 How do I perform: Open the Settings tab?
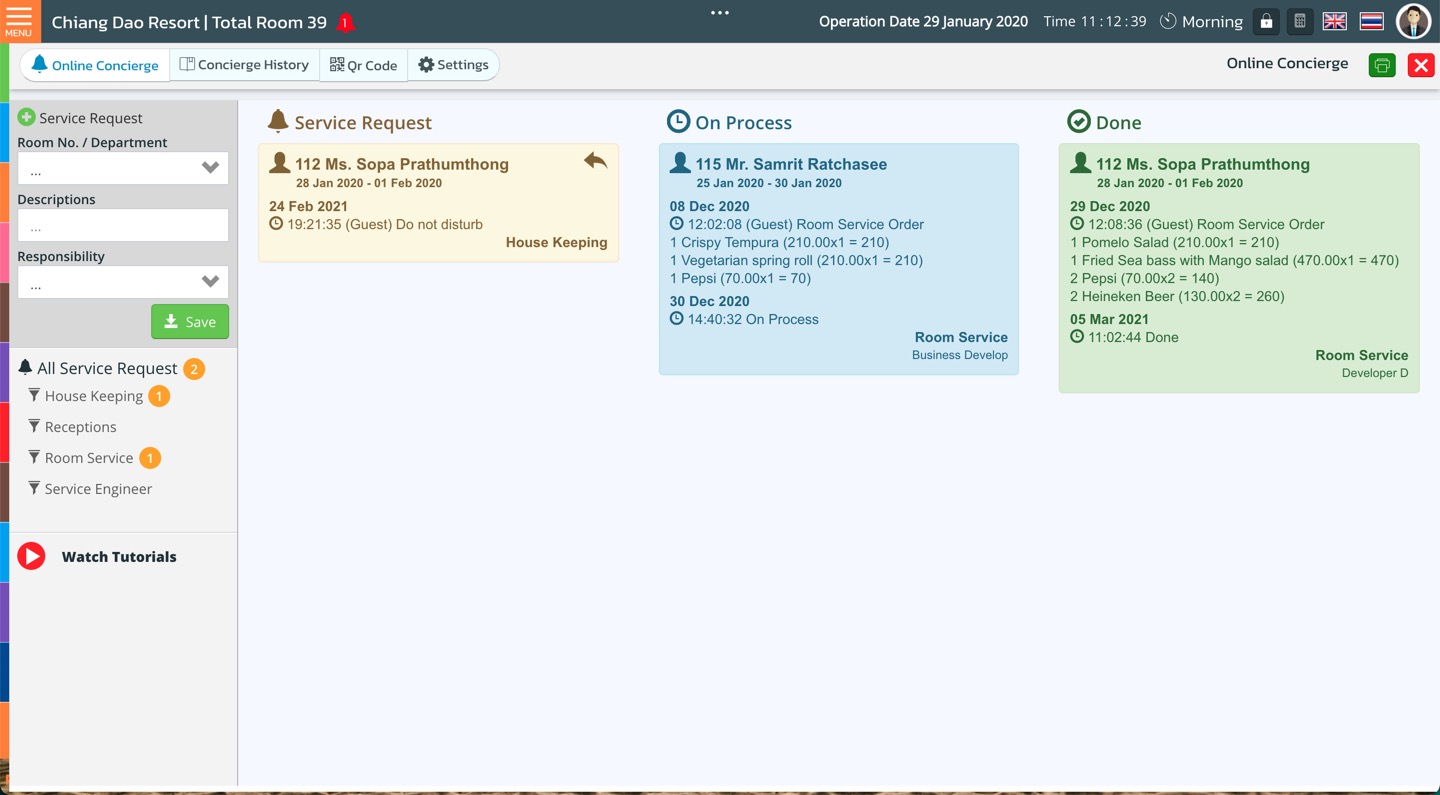coord(454,65)
